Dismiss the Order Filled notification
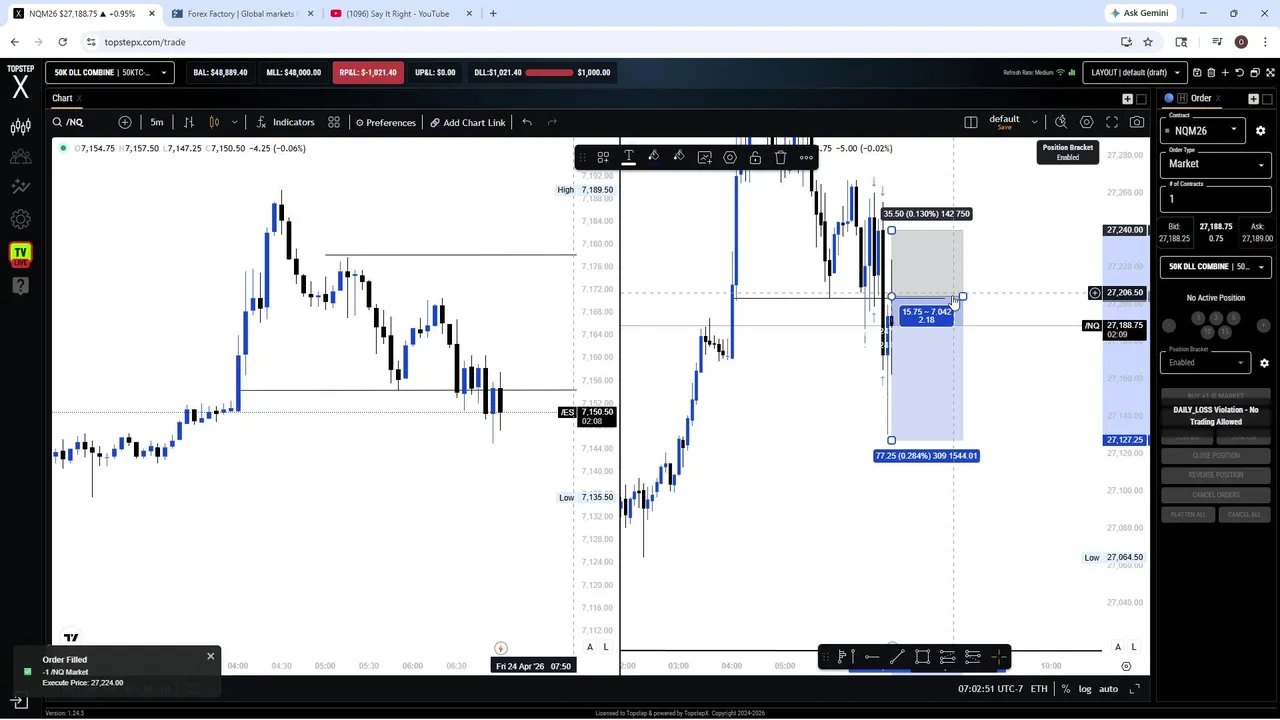 coord(210,656)
